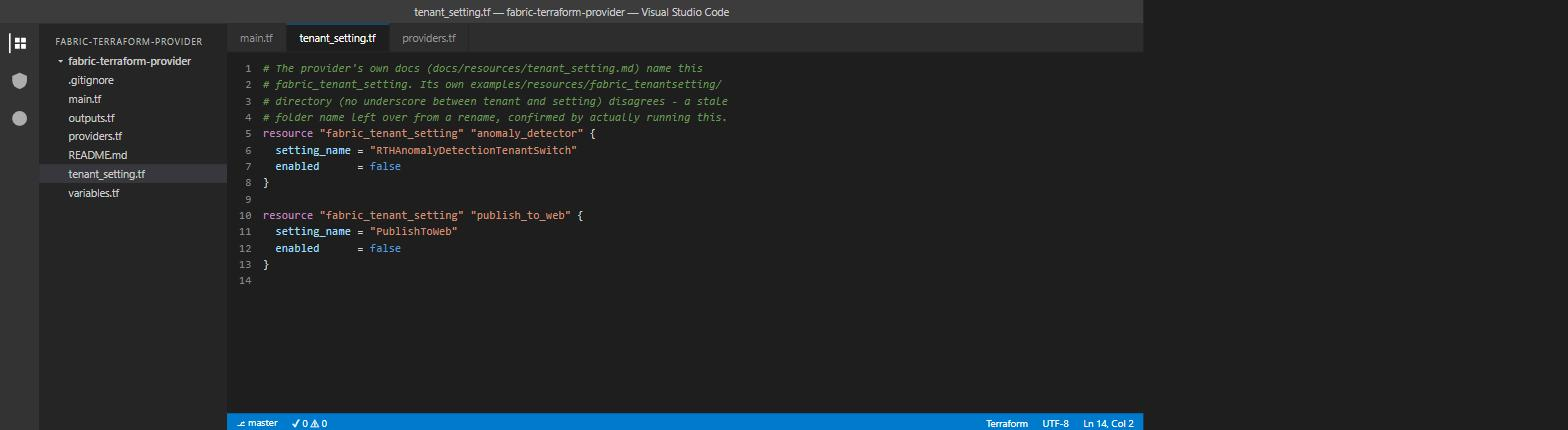Image resolution: width=1568 pixels, height=430 pixels.
Task: Open providers.tf from the file tree
Action: pos(95,136)
